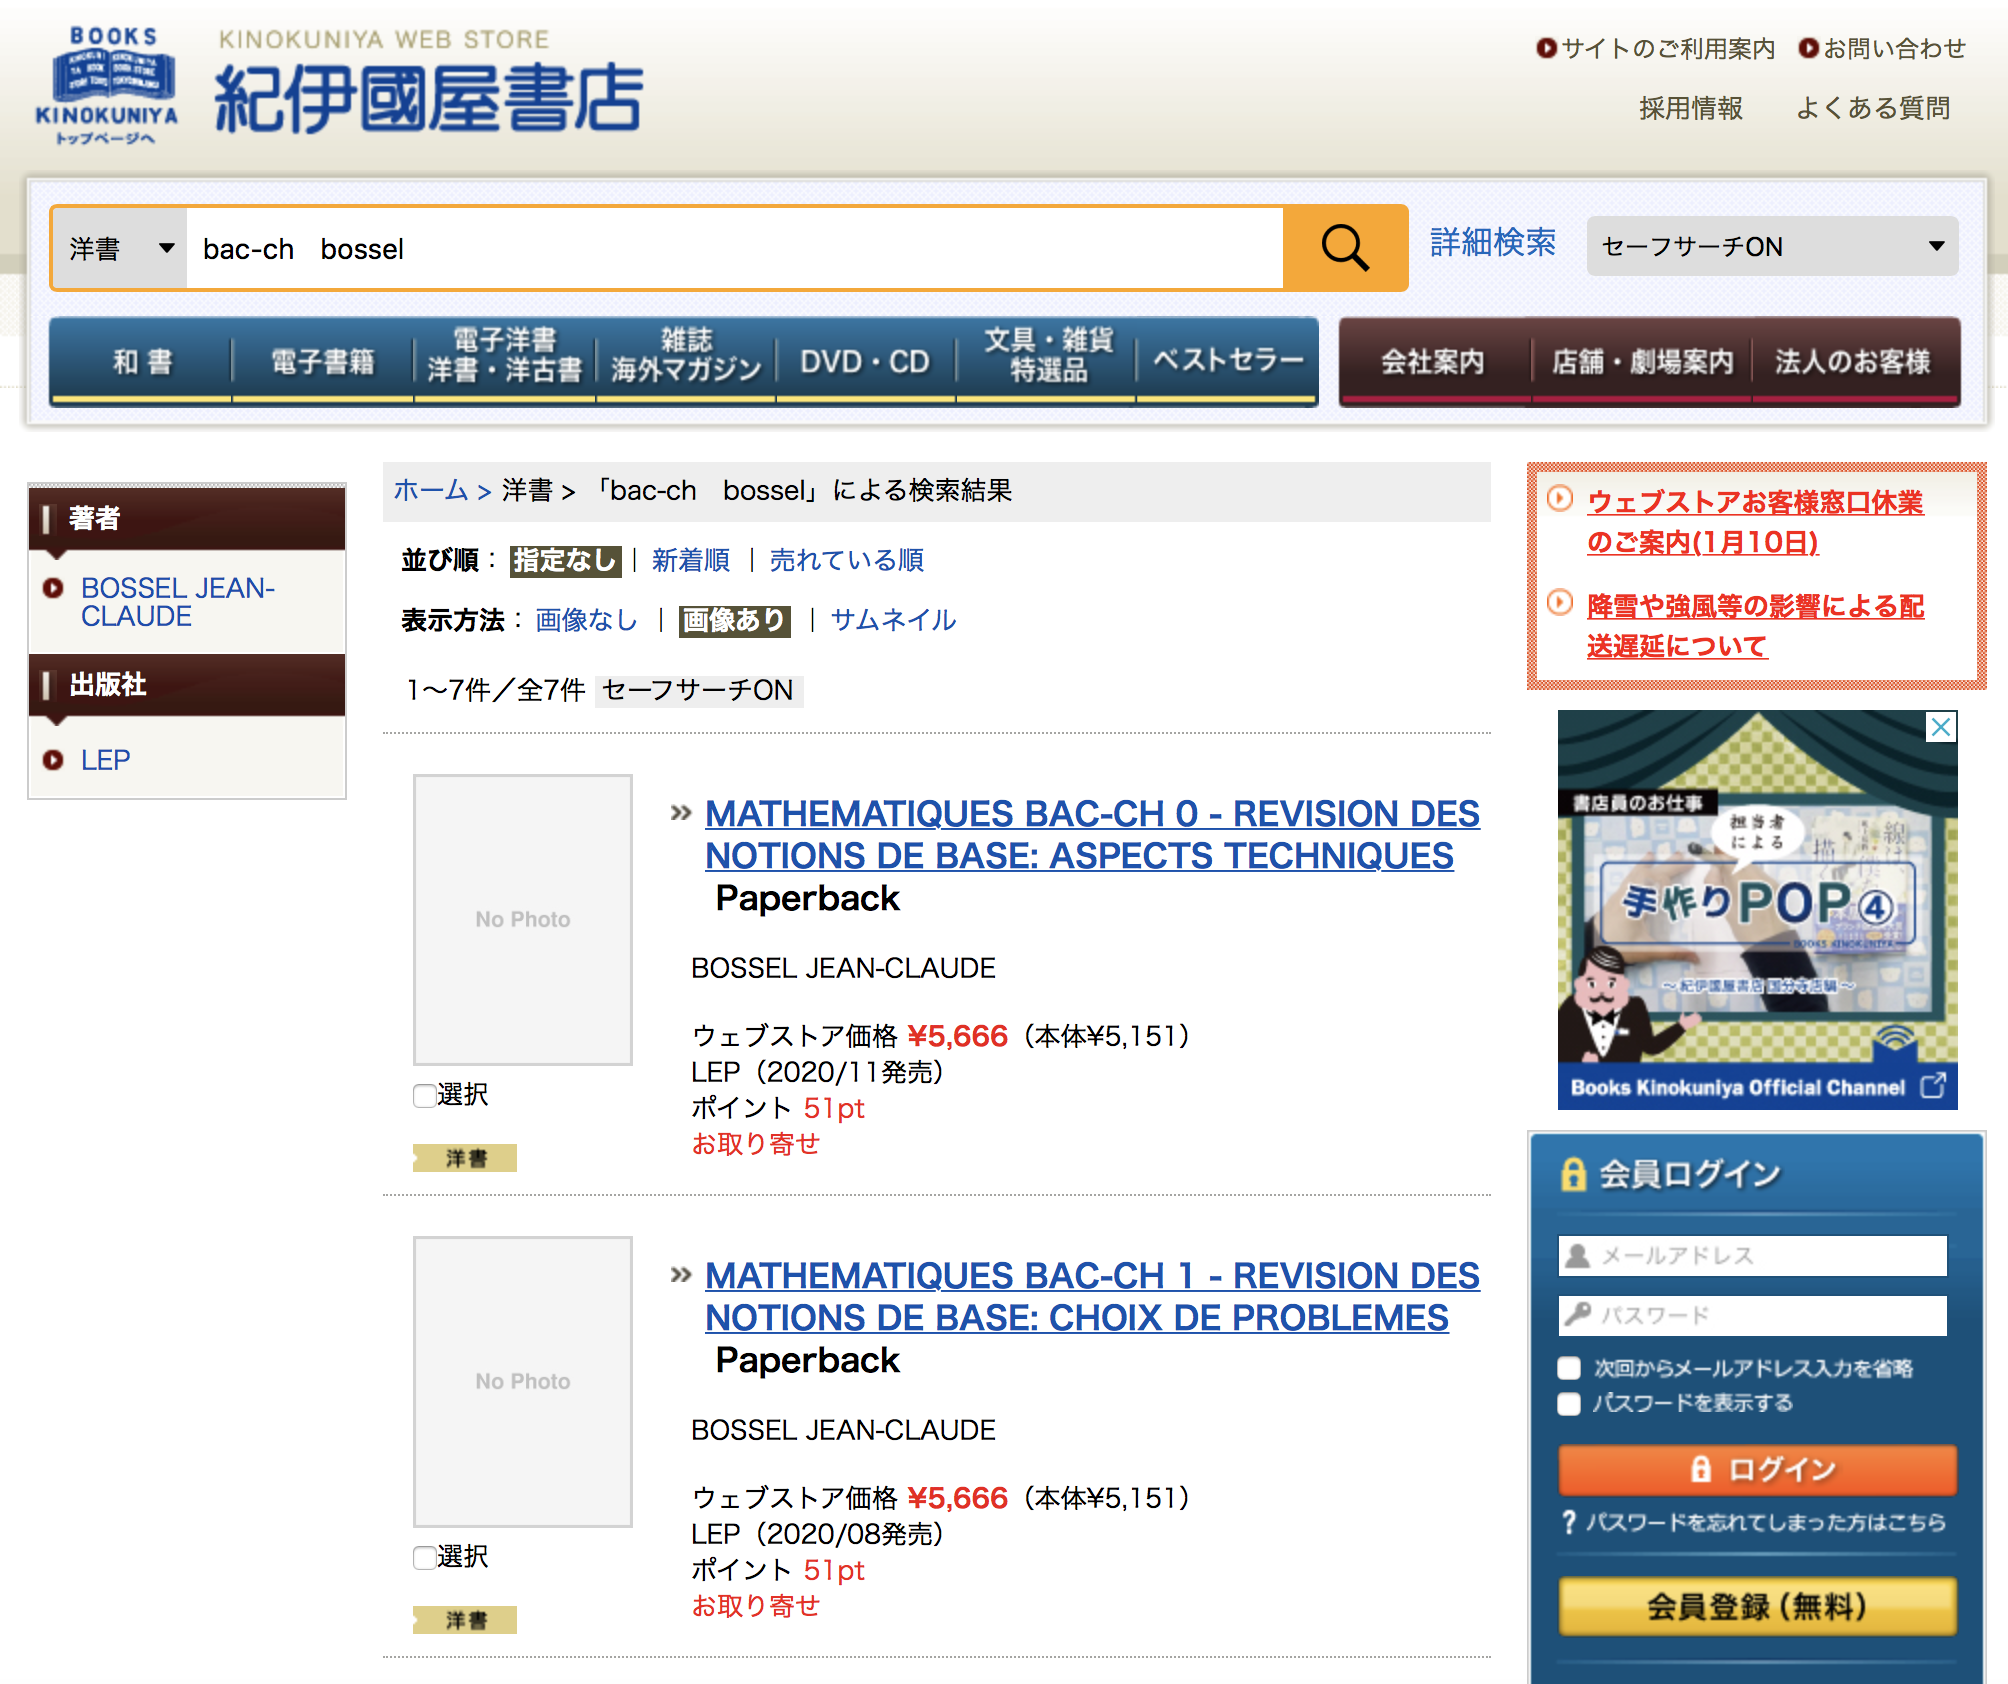The height and width of the screenshot is (1684, 2008).
Task: Click the magnifying glass search button
Action: (1345, 248)
